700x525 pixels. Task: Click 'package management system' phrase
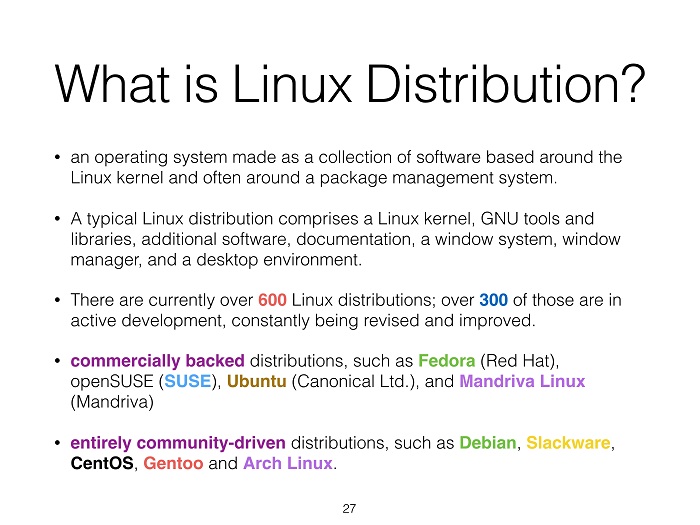(x=436, y=178)
